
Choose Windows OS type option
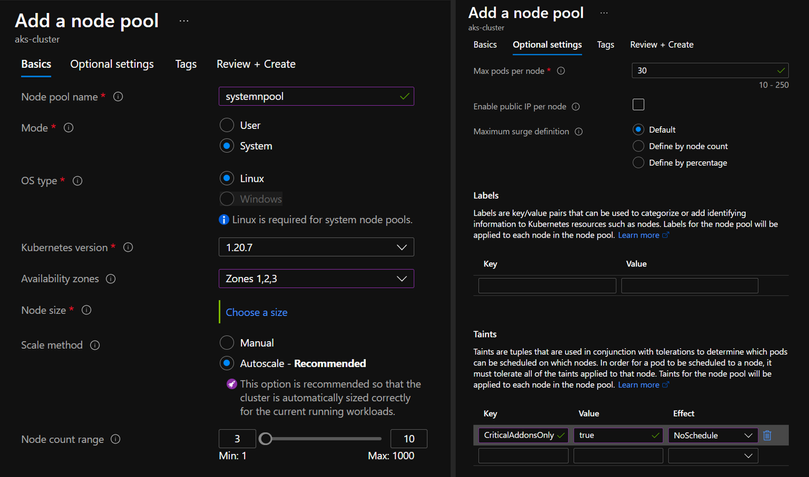pos(226,199)
